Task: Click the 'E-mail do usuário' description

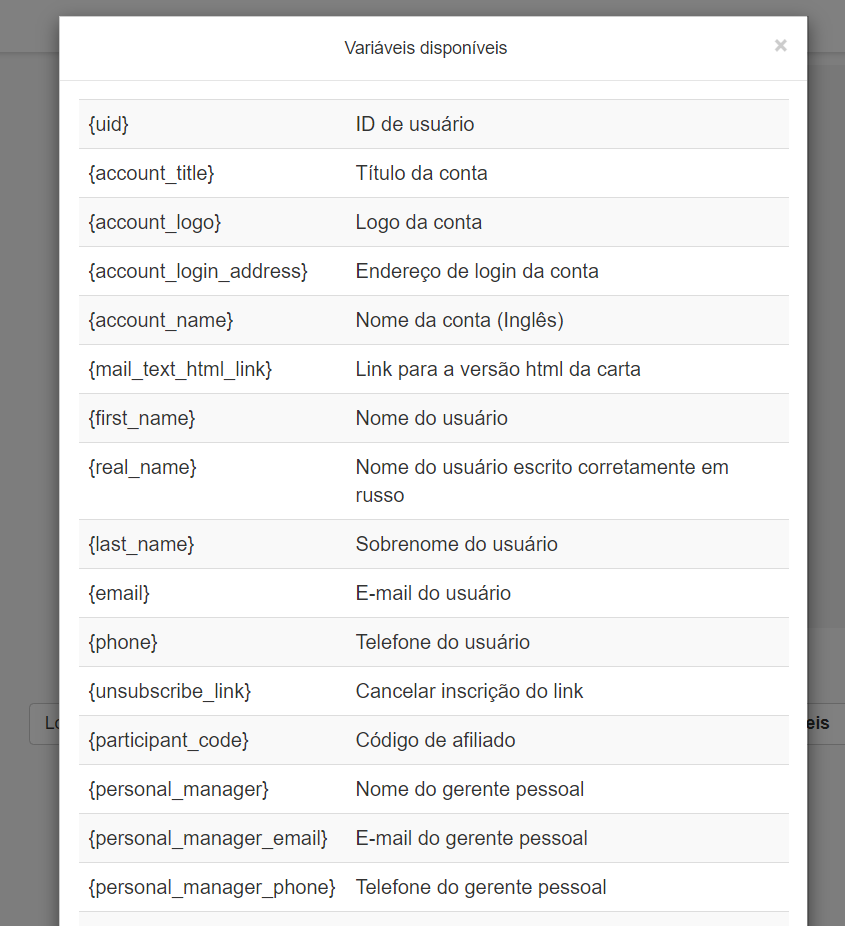Action: (433, 593)
